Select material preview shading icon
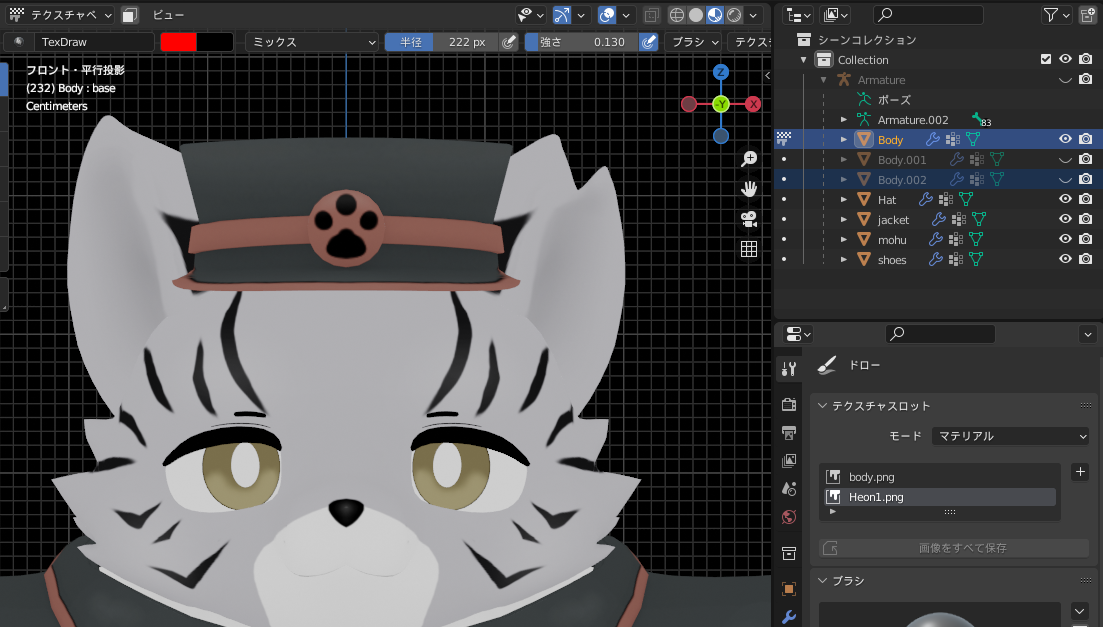 point(715,15)
